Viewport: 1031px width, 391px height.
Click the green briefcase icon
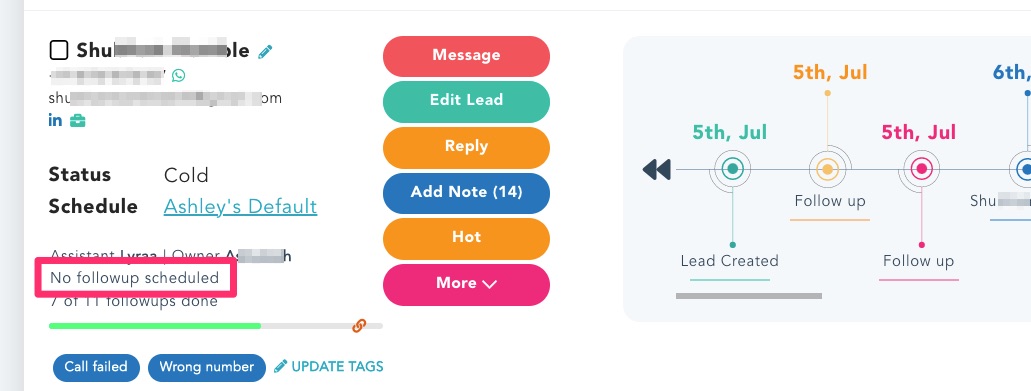(x=78, y=120)
